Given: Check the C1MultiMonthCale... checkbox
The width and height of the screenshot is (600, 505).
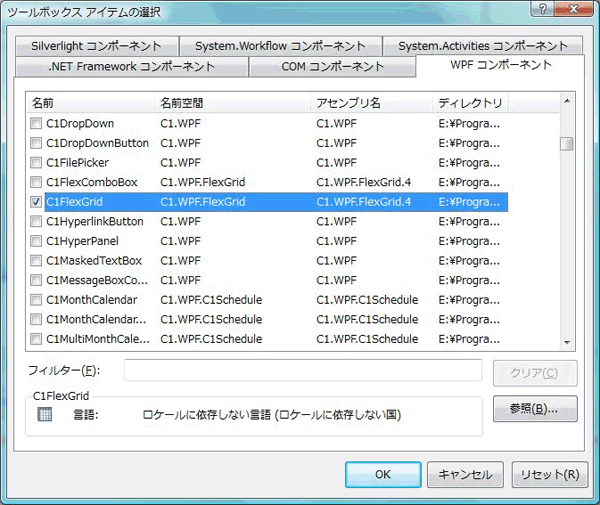Looking at the screenshot, I should click(x=36, y=339).
